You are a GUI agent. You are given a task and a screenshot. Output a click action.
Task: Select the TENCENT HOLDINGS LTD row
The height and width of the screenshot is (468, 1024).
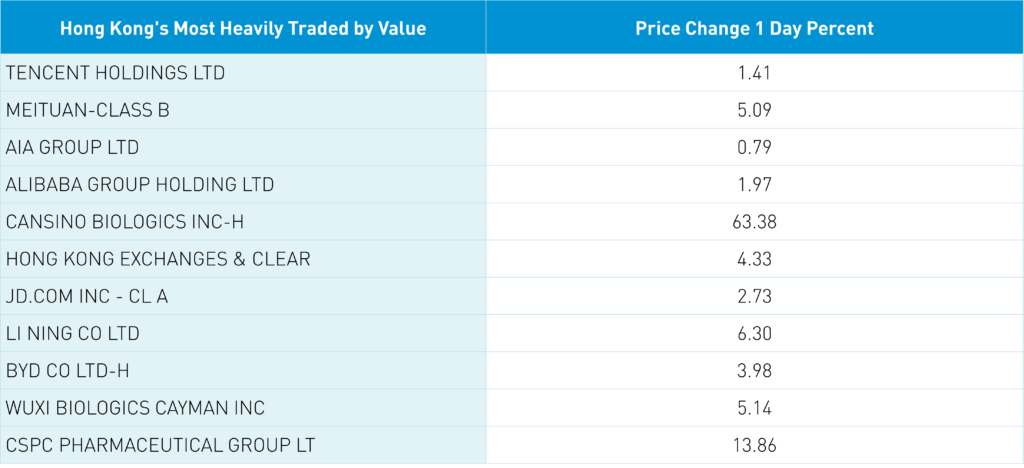(115, 73)
